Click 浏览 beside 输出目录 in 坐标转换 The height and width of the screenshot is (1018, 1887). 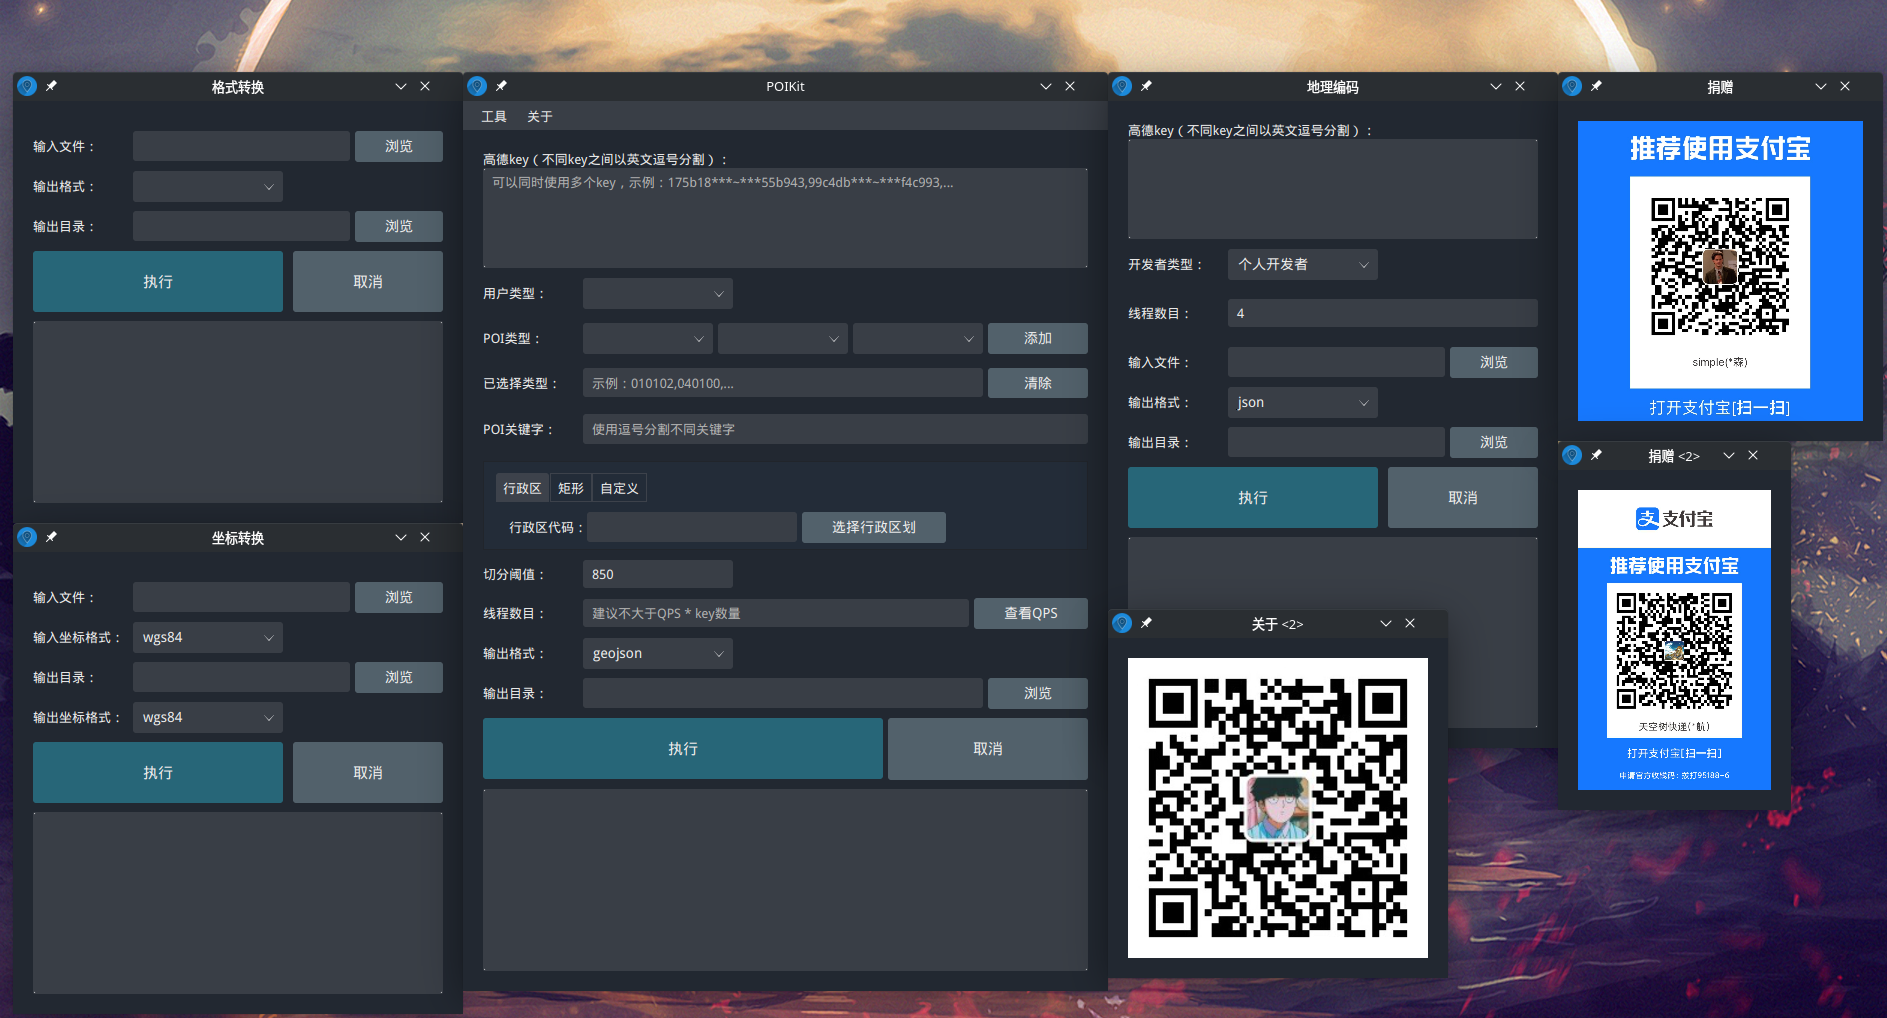pos(399,677)
